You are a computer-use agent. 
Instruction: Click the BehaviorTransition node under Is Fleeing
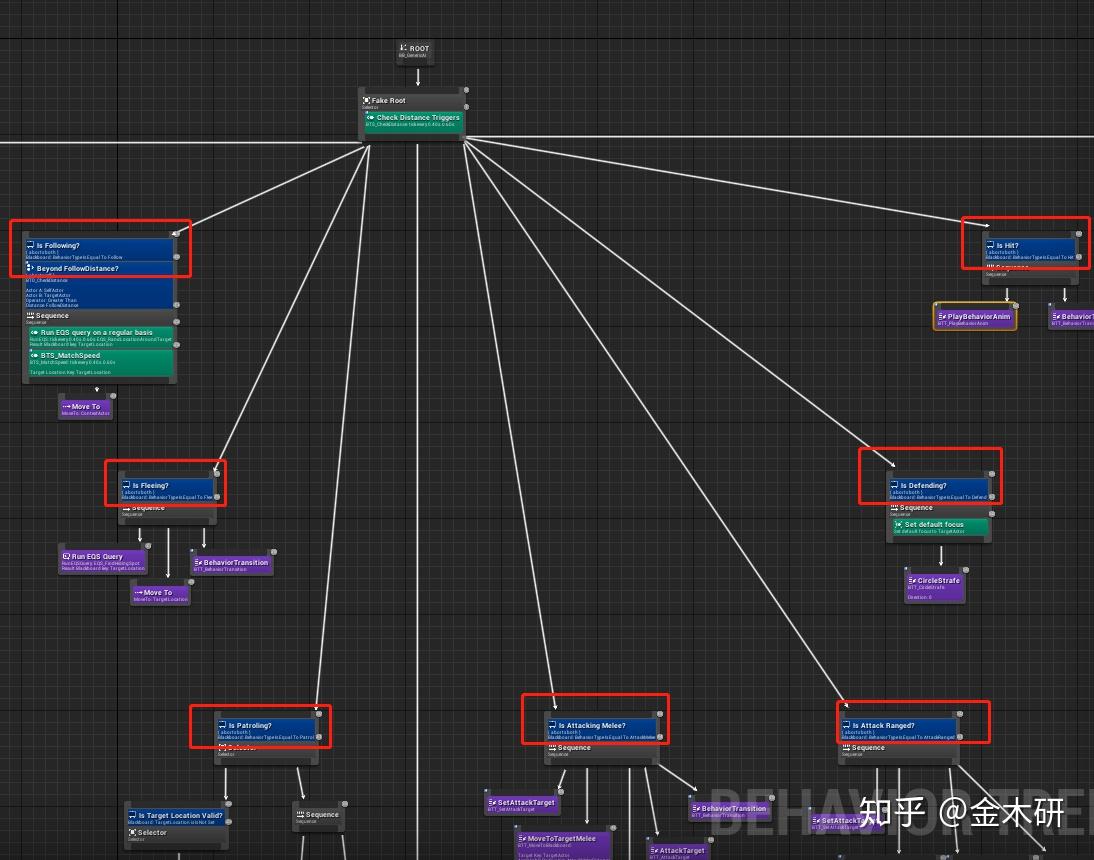click(198, 563)
